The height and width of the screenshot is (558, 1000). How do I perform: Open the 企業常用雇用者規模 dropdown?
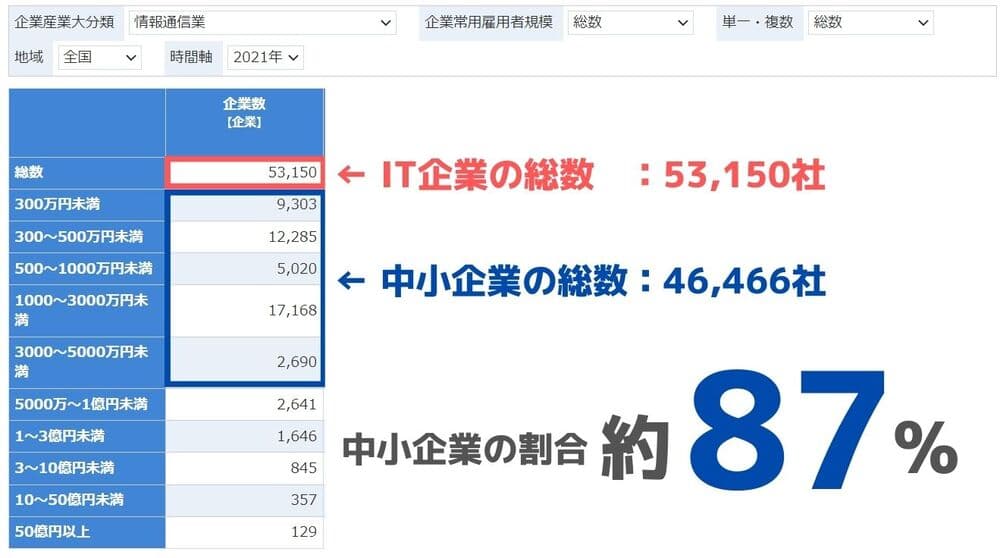pos(630,22)
